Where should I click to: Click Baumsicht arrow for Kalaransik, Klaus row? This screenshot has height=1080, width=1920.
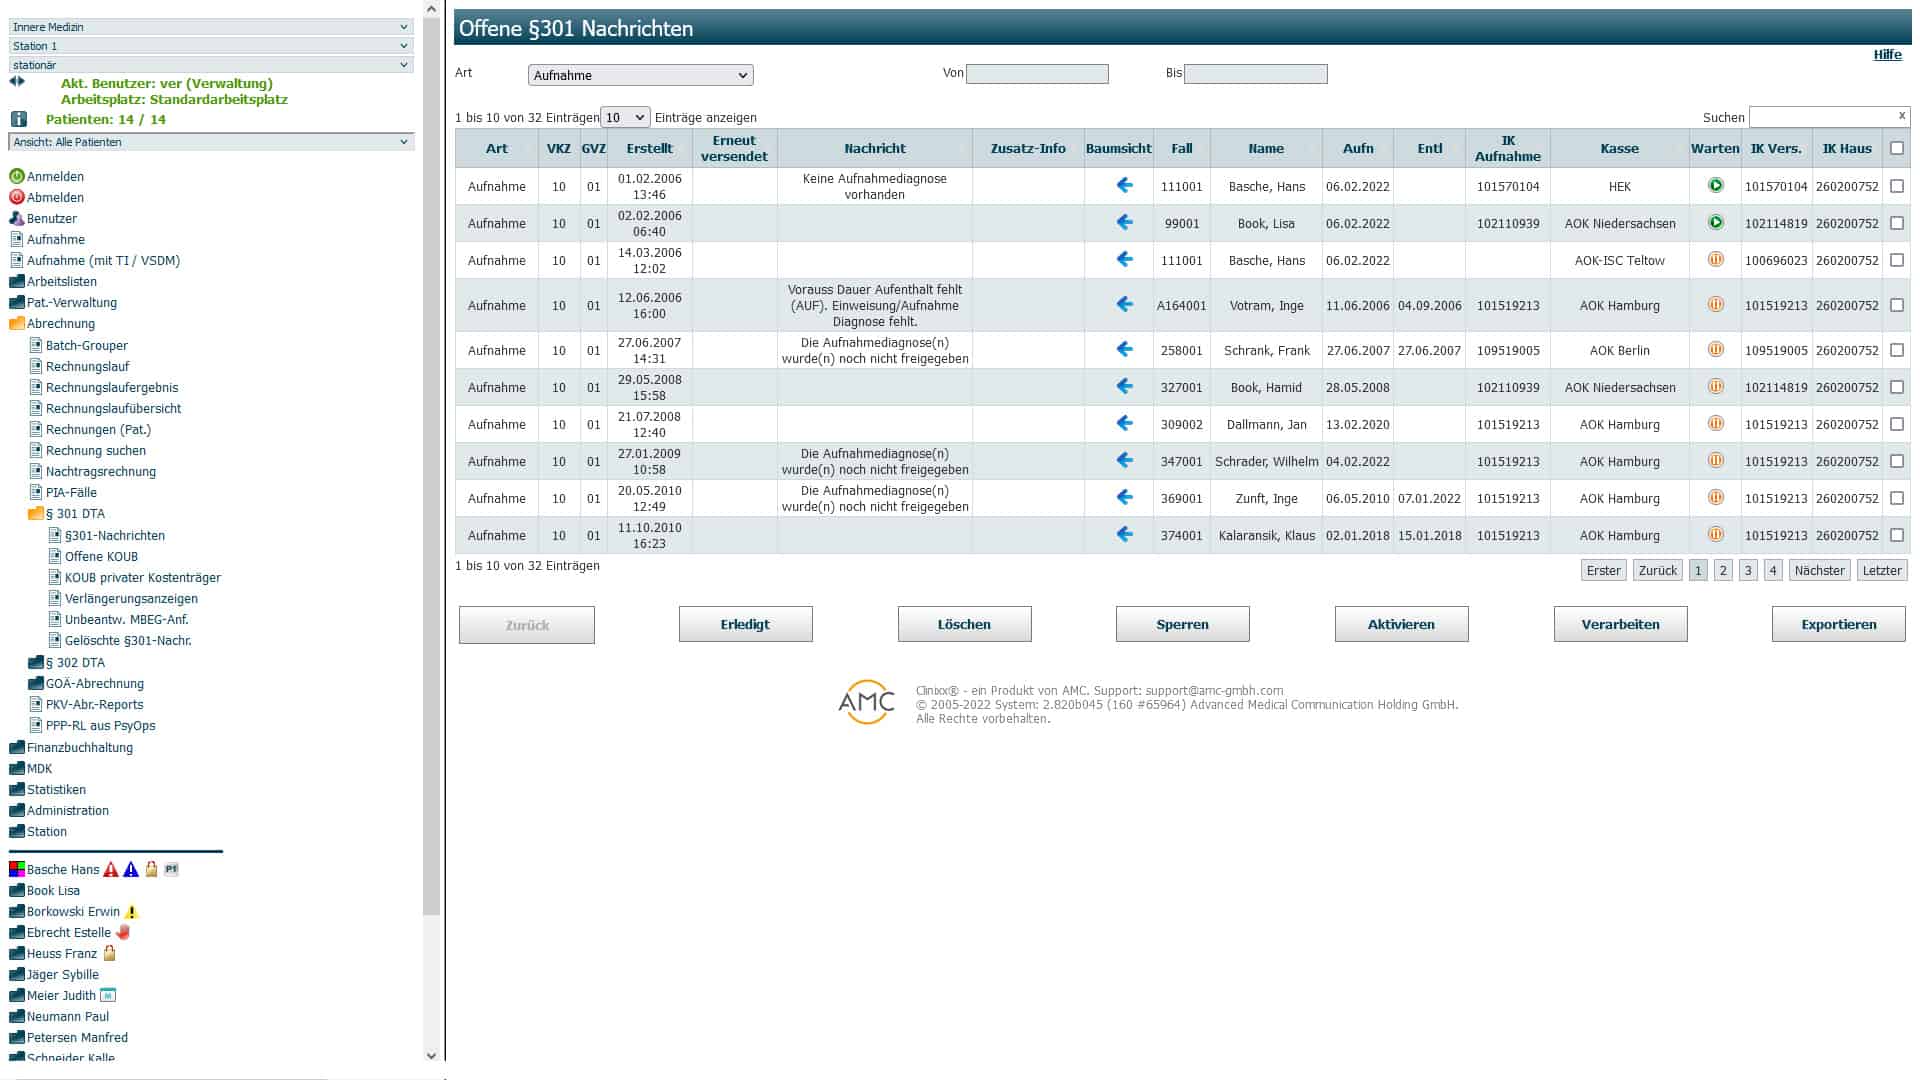point(1124,535)
